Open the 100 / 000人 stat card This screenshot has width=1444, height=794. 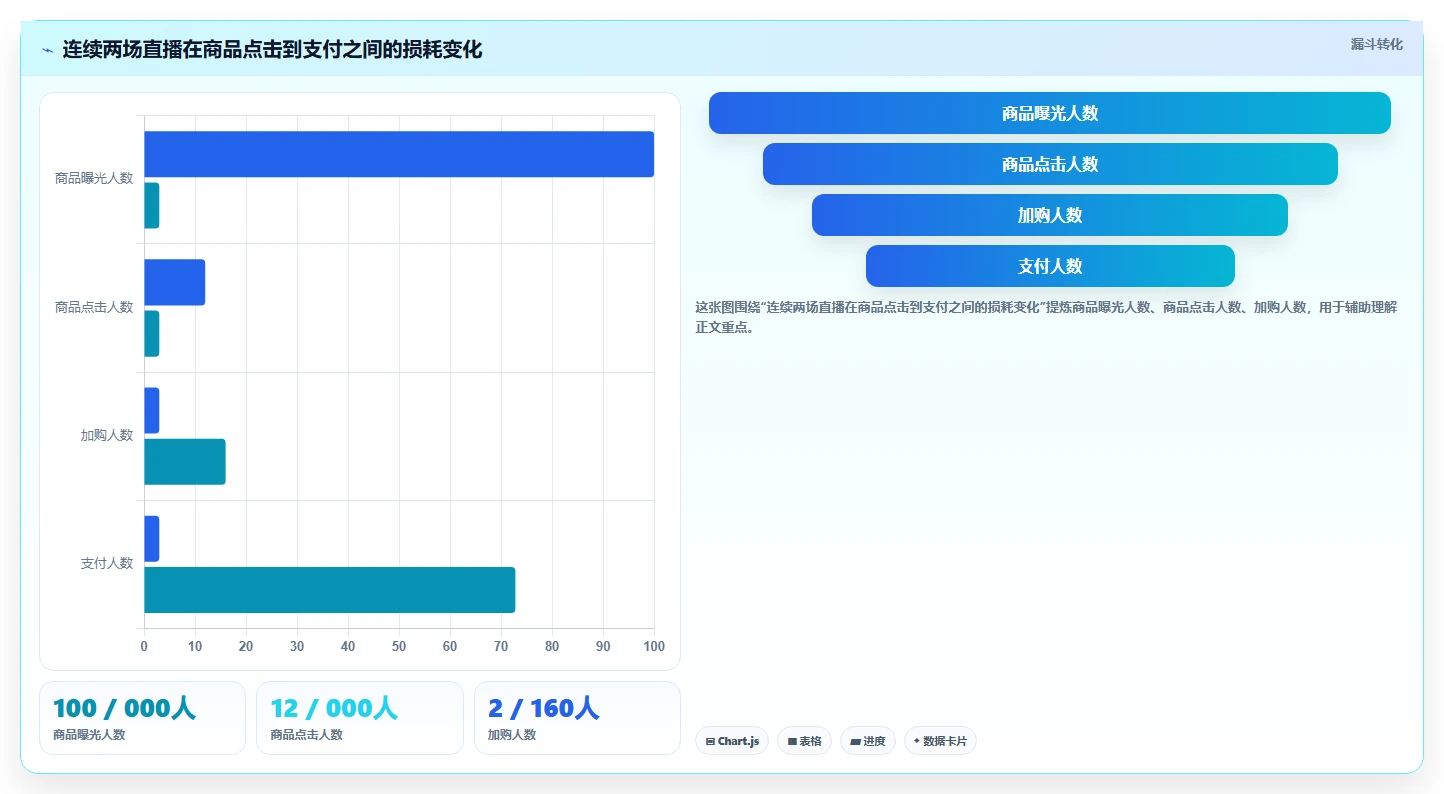pos(142,718)
